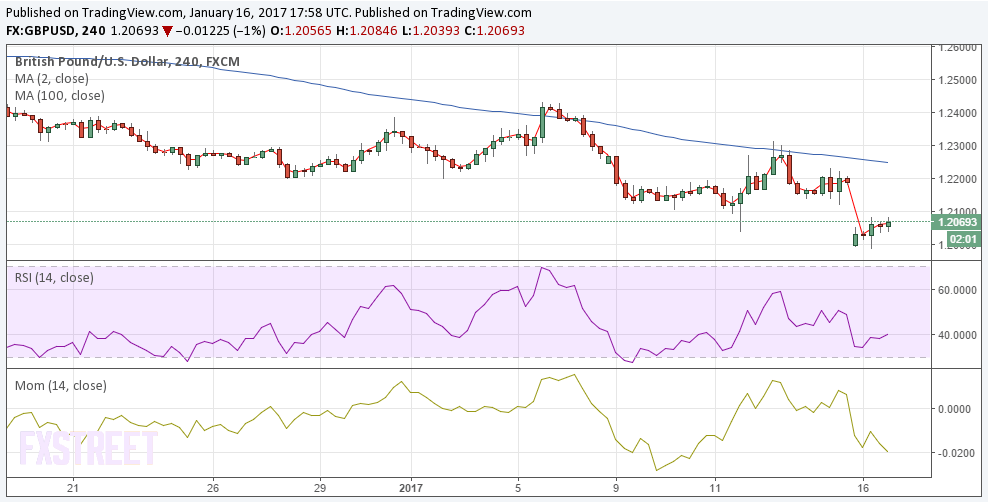Viewport: 988px width, 502px height.
Task: Click the 2017 year label on time axis
Action: tap(411, 488)
